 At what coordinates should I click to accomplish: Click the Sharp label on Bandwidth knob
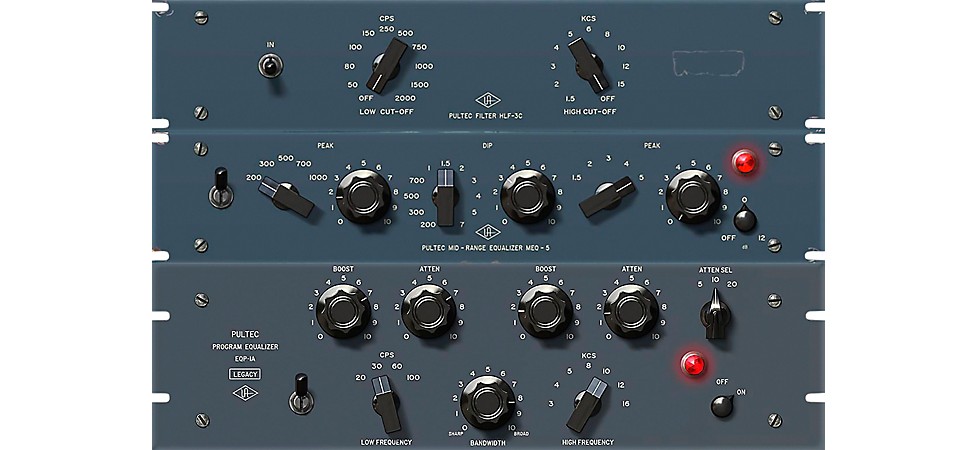(x=454, y=433)
